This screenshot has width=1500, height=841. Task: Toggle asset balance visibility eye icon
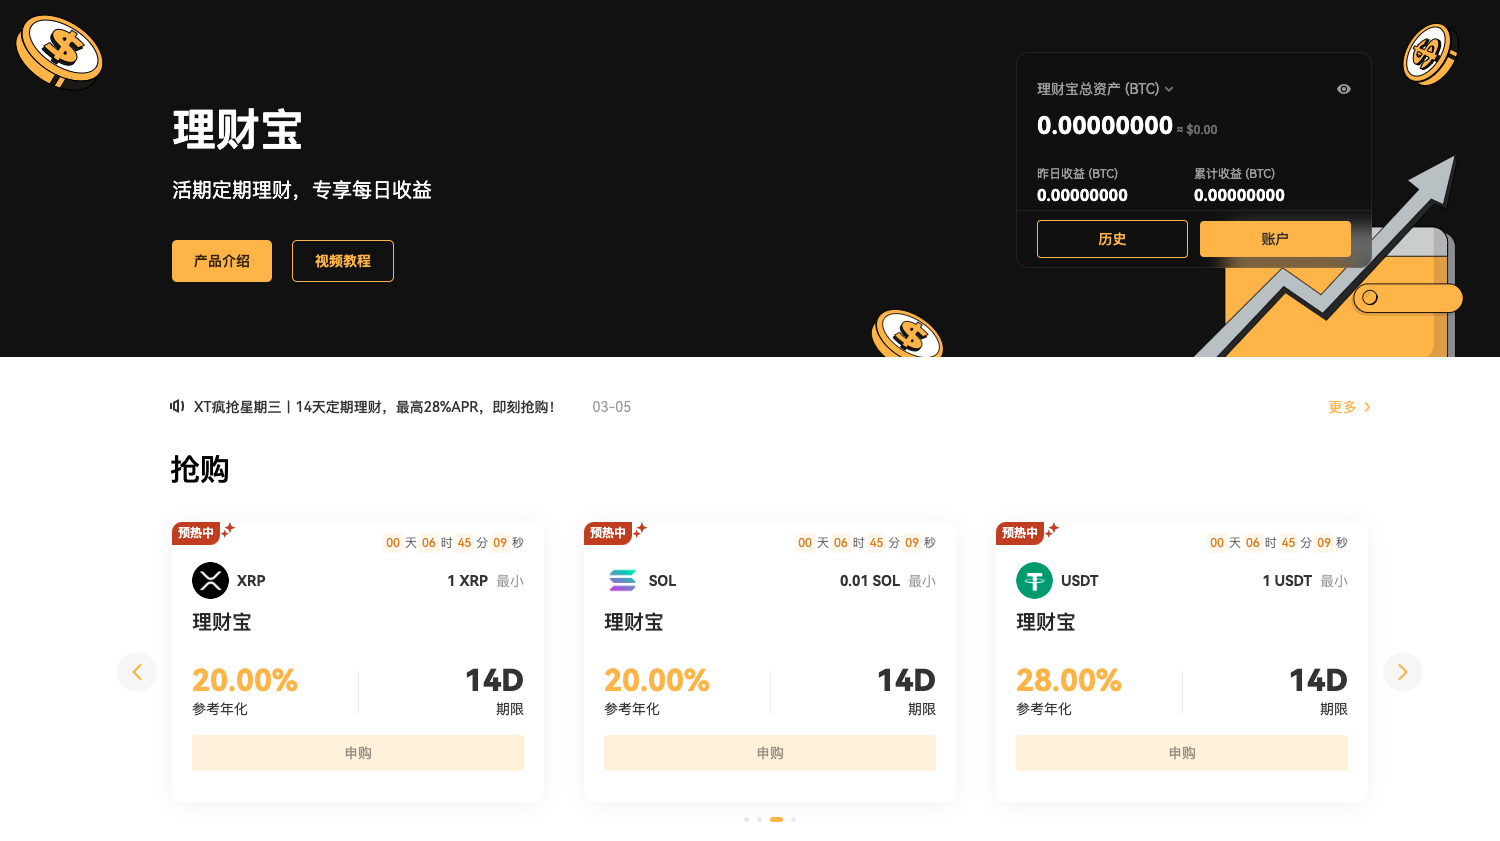[1344, 89]
